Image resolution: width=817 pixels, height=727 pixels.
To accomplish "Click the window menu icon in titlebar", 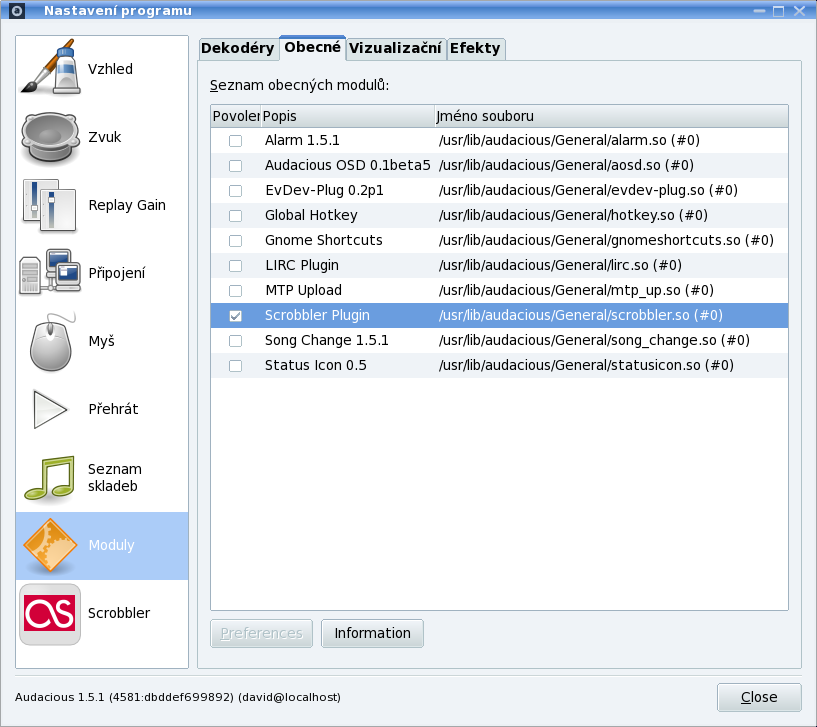I will coord(17,10).
